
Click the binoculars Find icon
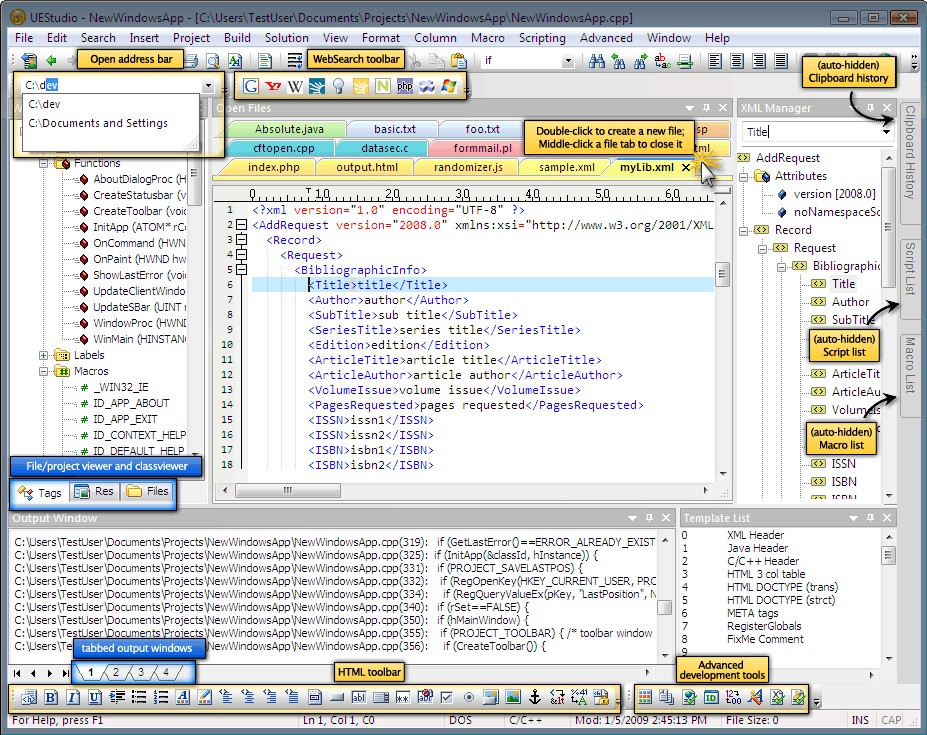pyautogui.click(x=597, y=60)
